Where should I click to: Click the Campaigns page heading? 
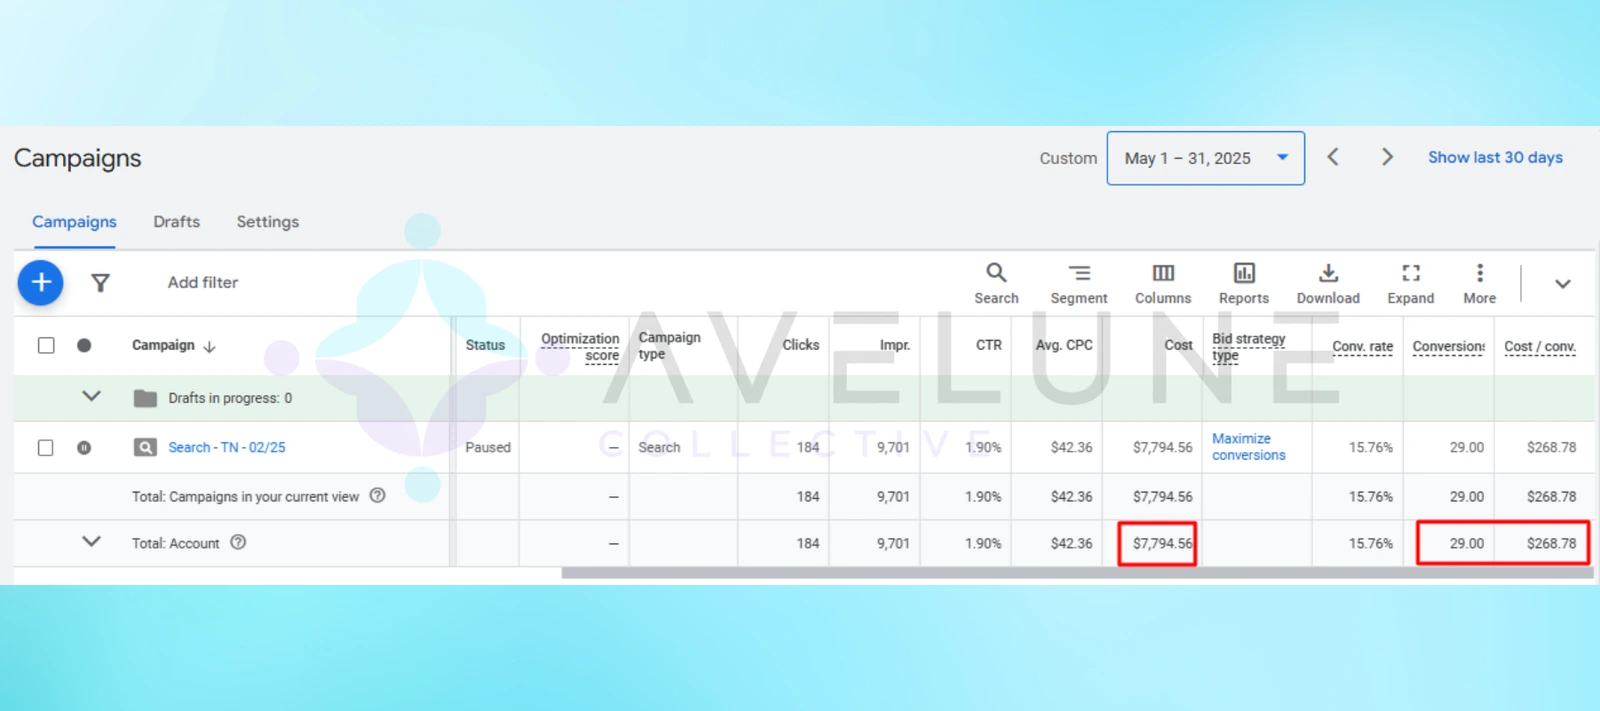tap(77, 158)
